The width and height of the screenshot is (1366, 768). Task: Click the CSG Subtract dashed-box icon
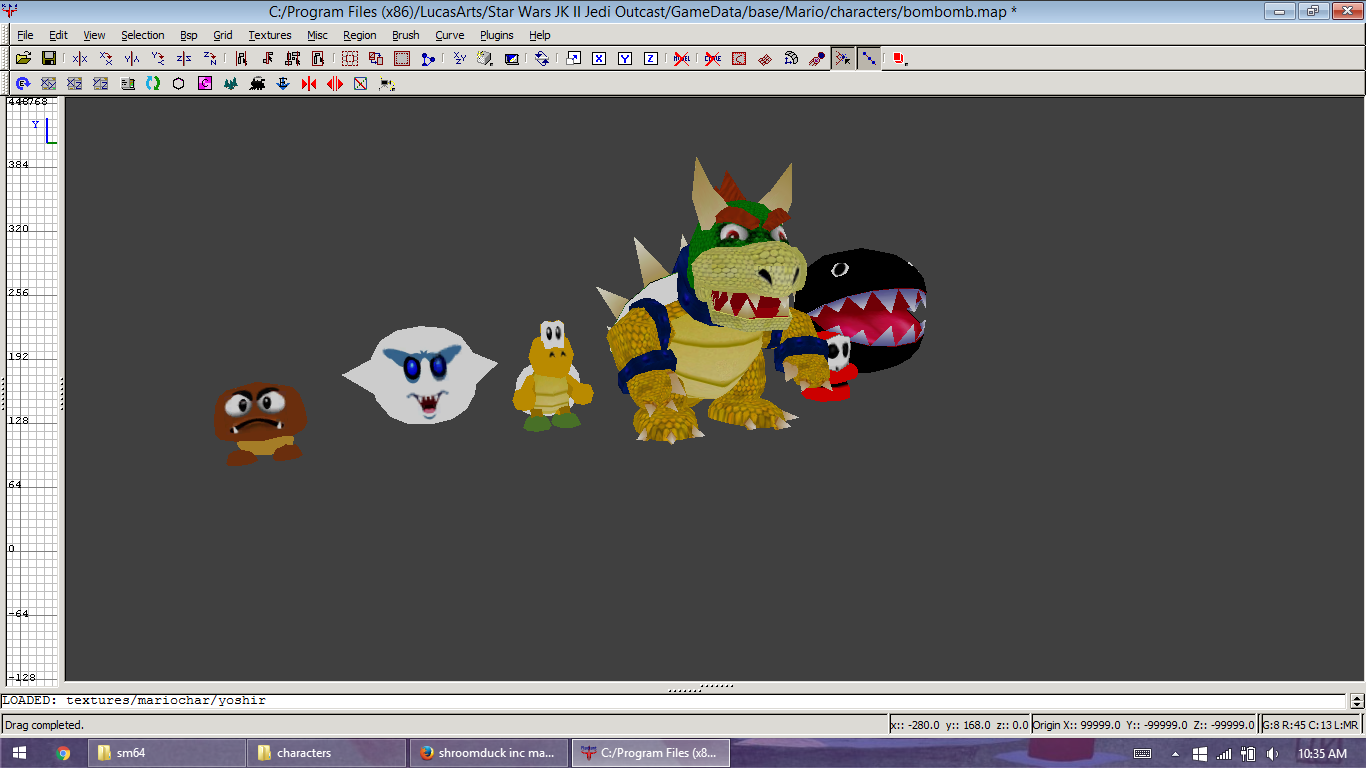click(350, 59)
